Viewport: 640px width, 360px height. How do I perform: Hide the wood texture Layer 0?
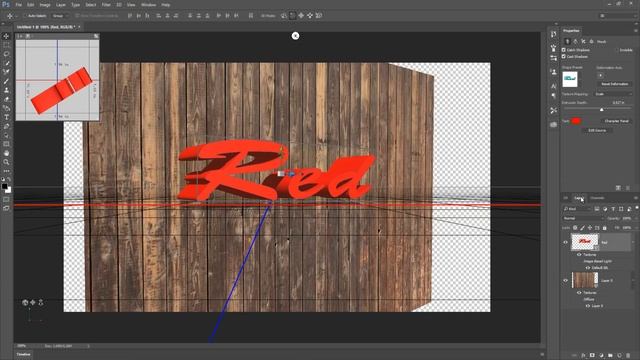point(566,280)
